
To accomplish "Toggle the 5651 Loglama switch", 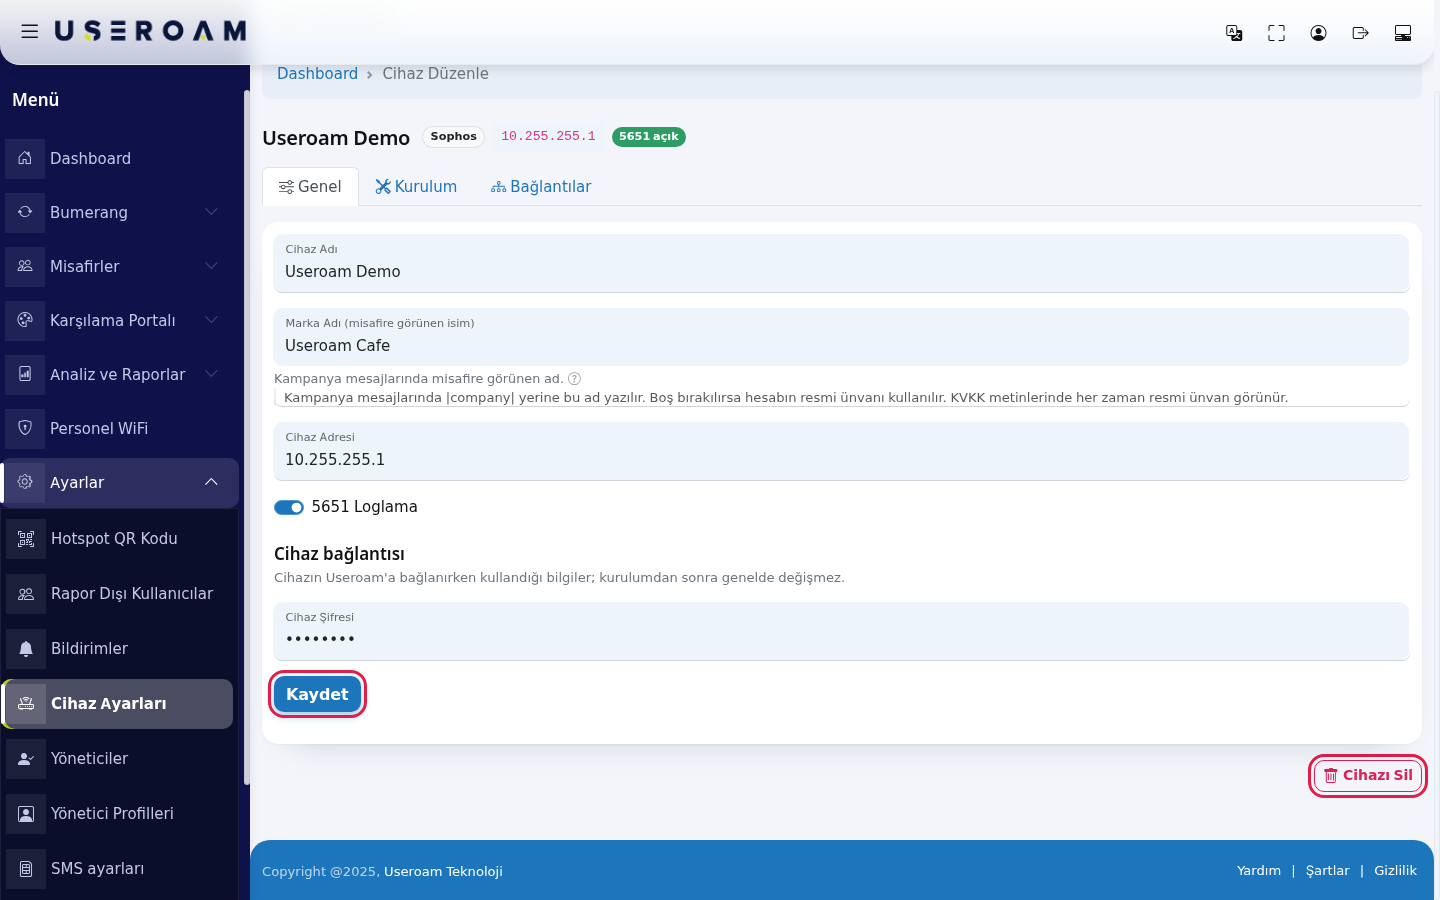I will coord(289,507).
